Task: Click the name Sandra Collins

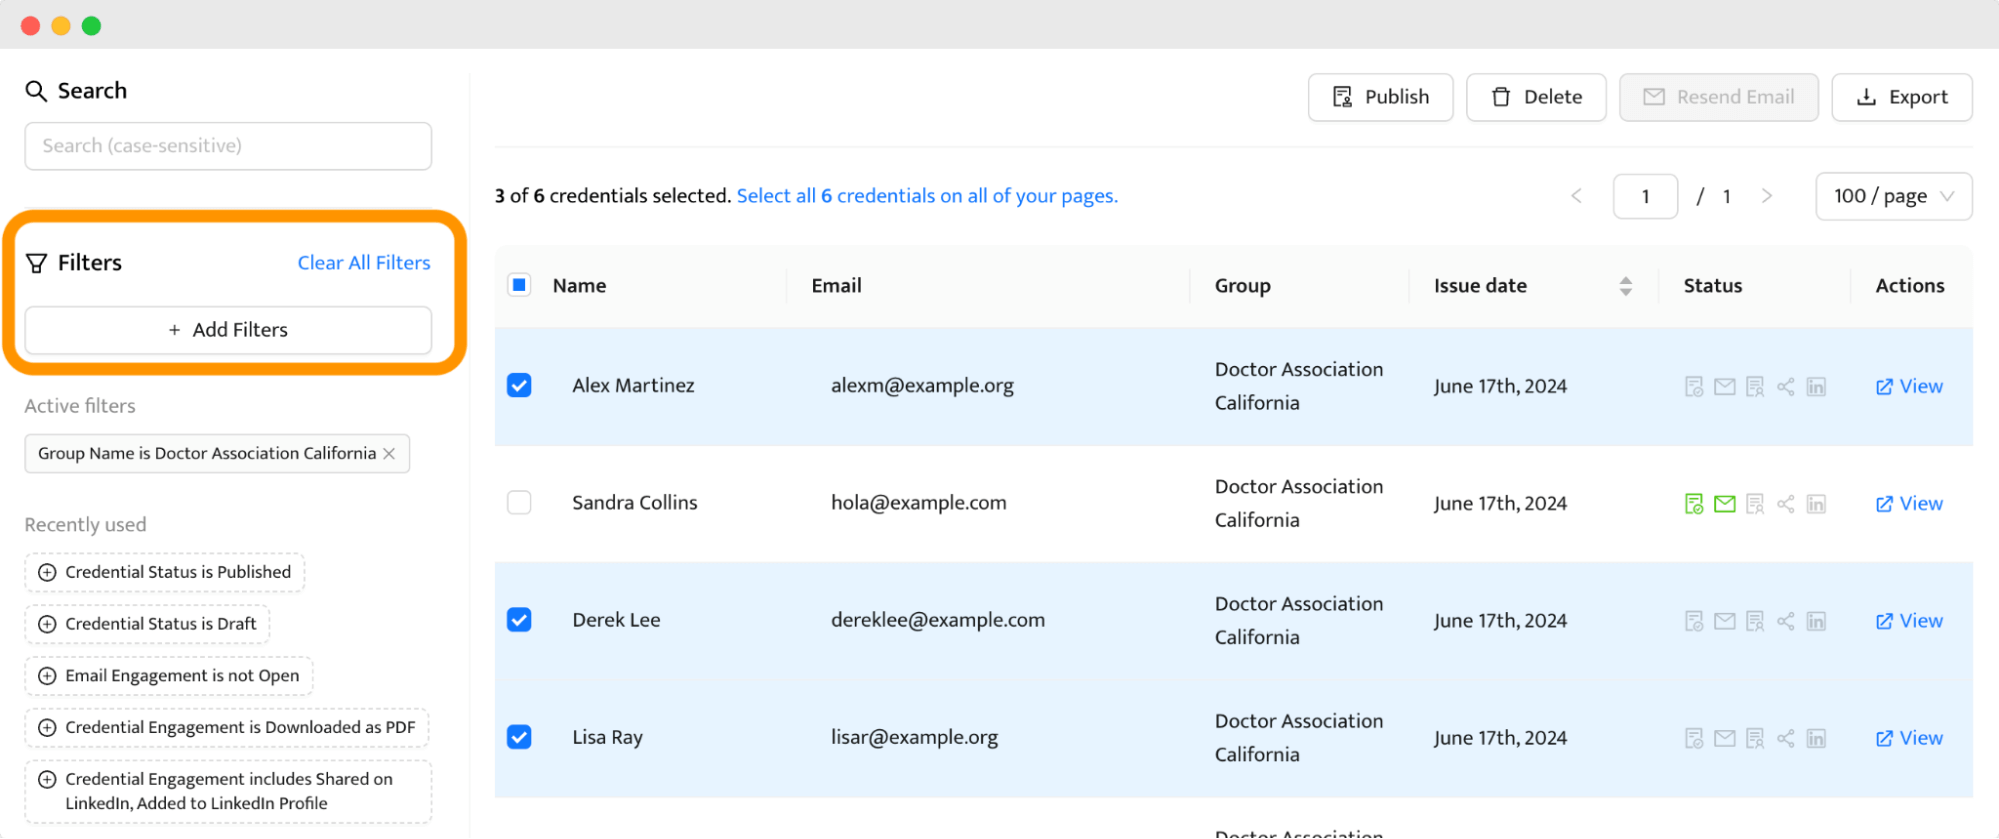Action: [x=635, y=503]
